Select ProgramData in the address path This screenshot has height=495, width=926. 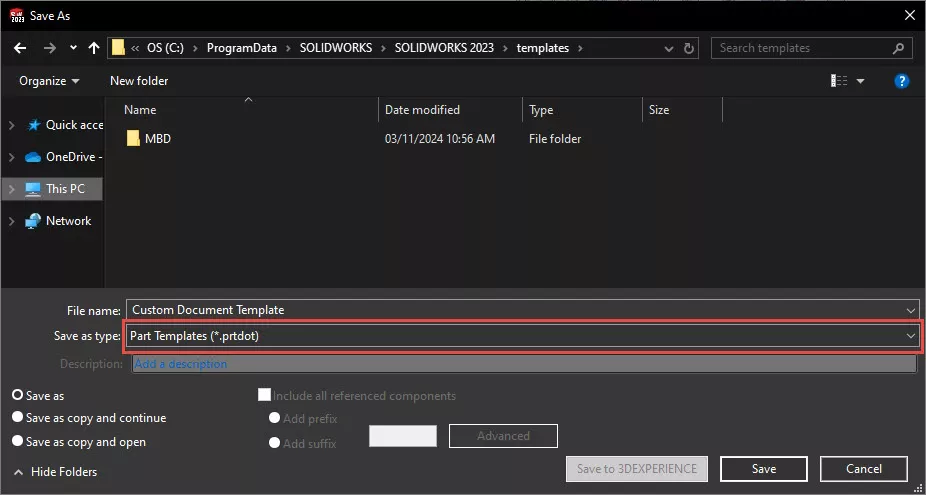click(242, 48)
